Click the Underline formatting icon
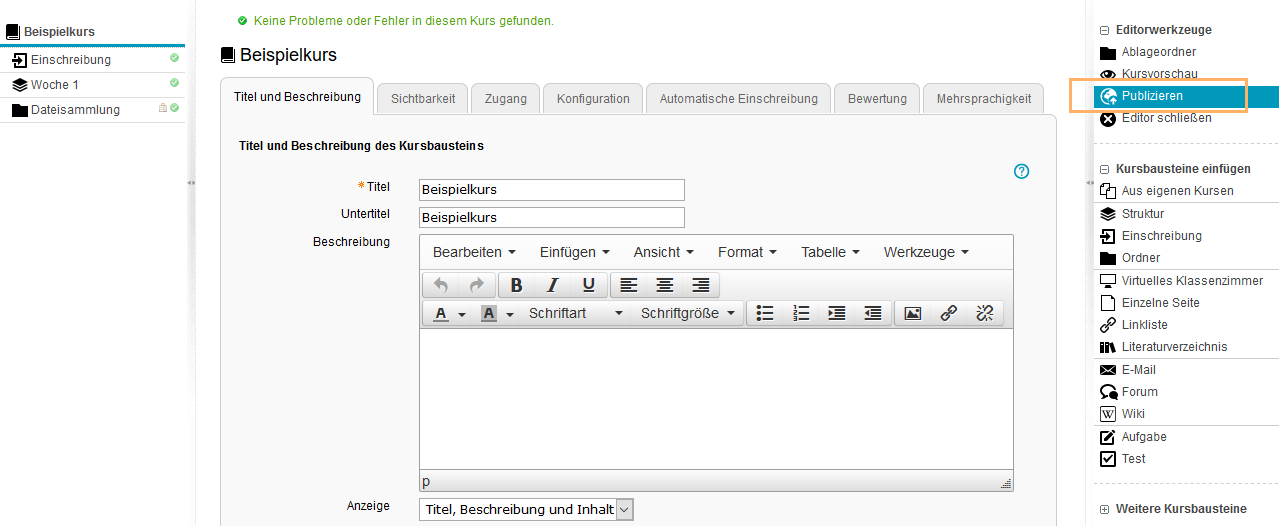The width and height of the screenshot is (1279, 526). click(x=588, y=285)
